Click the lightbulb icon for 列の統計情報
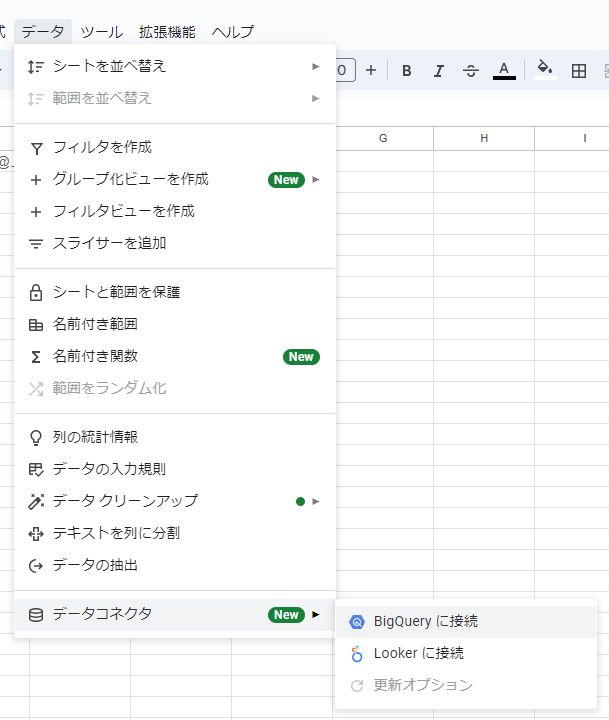Screen dimensions: 609x720 (x=36, y=438)
